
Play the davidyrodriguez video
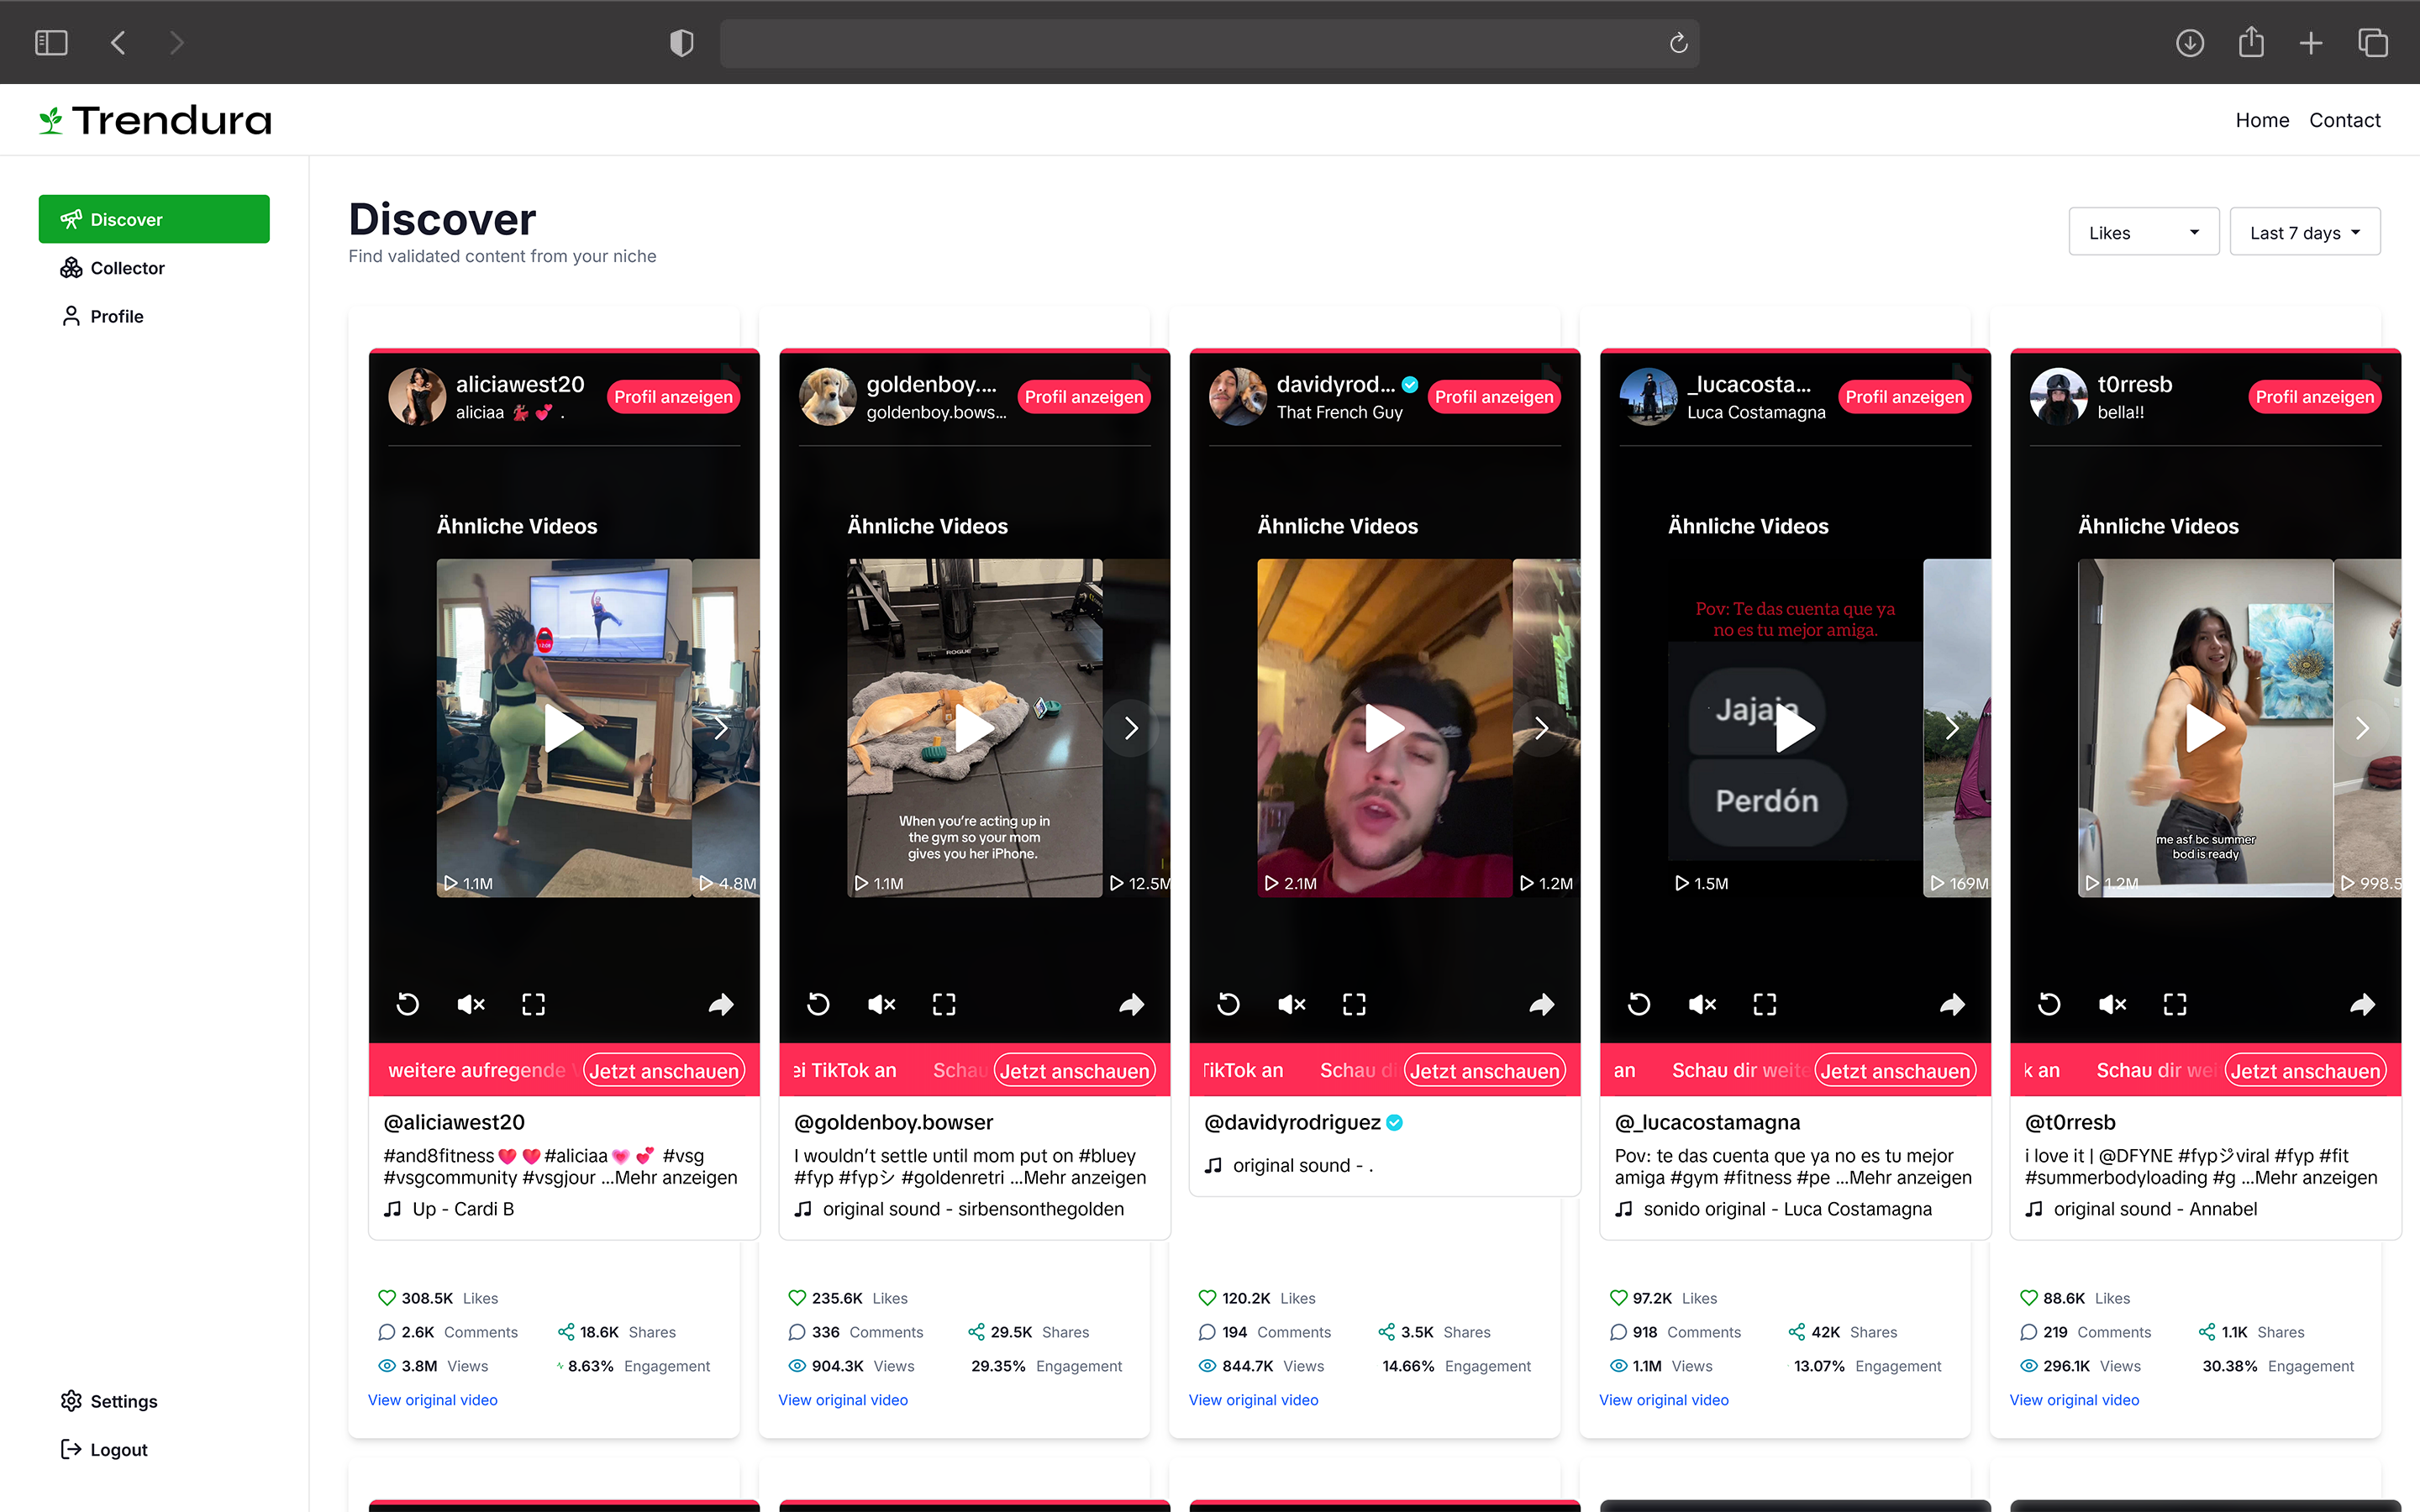1384,728
